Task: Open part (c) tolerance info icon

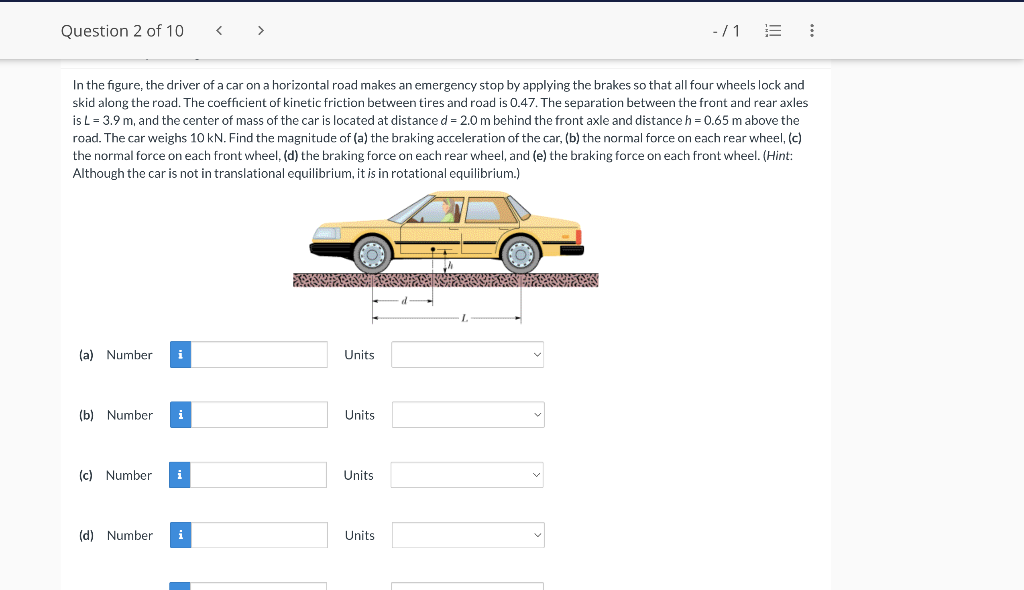Action: [x=180, y=475]
